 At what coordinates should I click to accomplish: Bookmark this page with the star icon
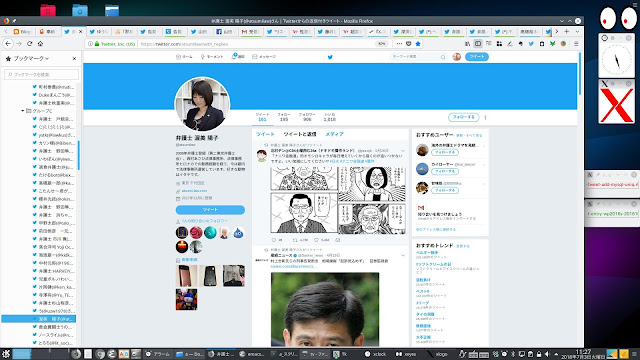(x=418, y=44)
